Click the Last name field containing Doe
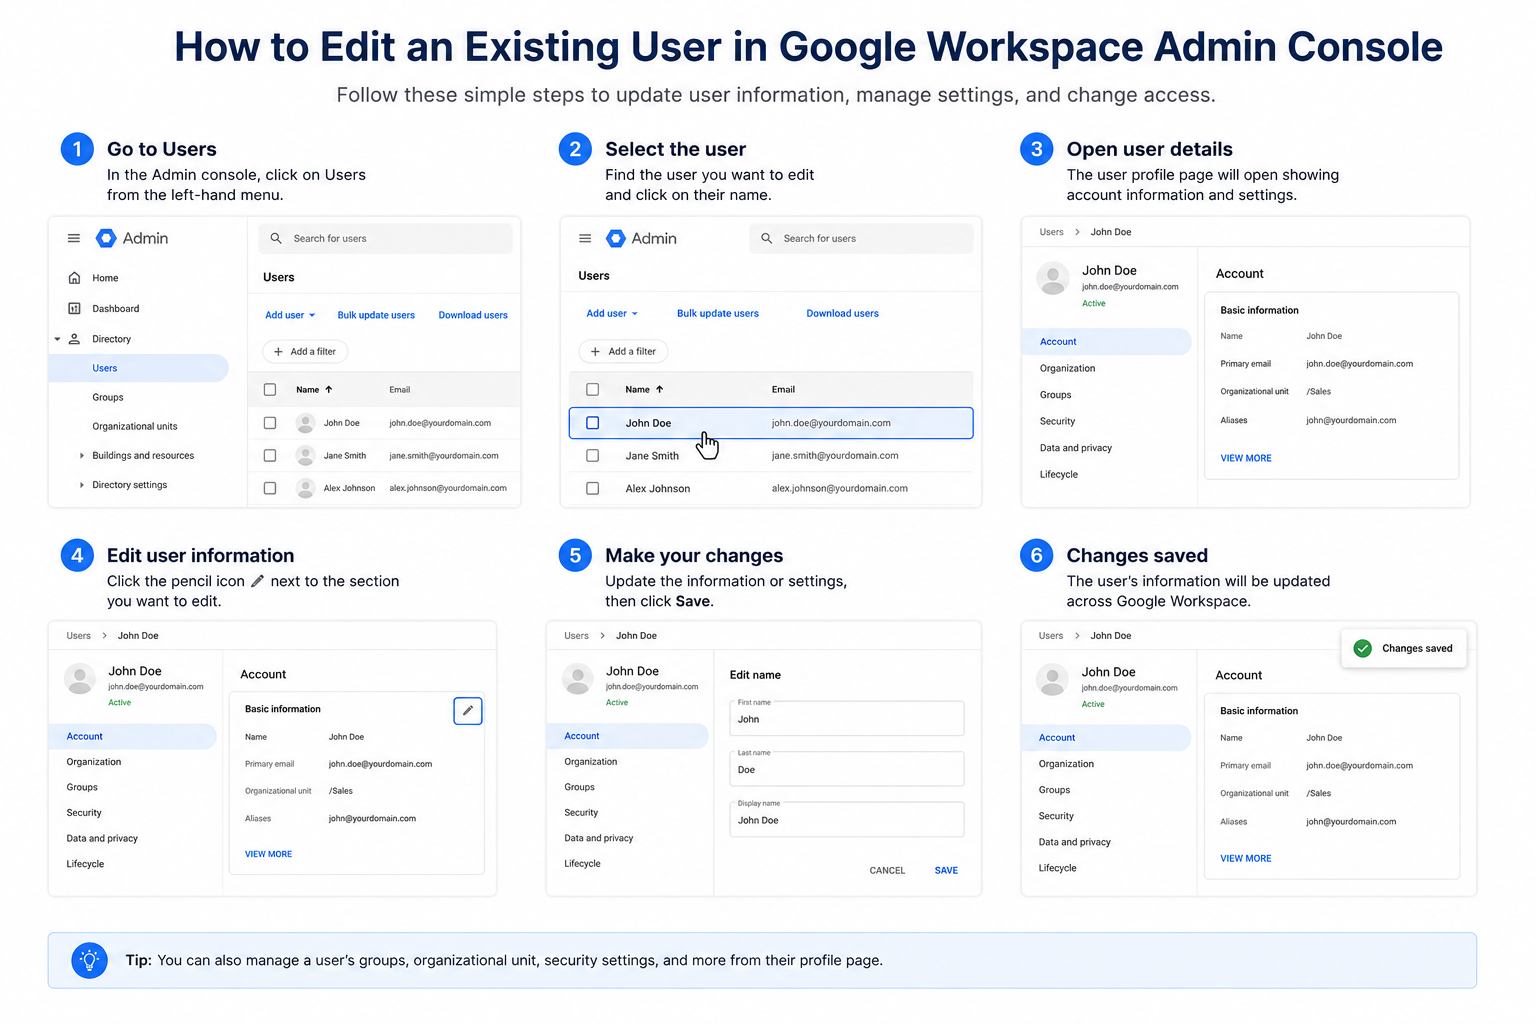 (847, 768)
